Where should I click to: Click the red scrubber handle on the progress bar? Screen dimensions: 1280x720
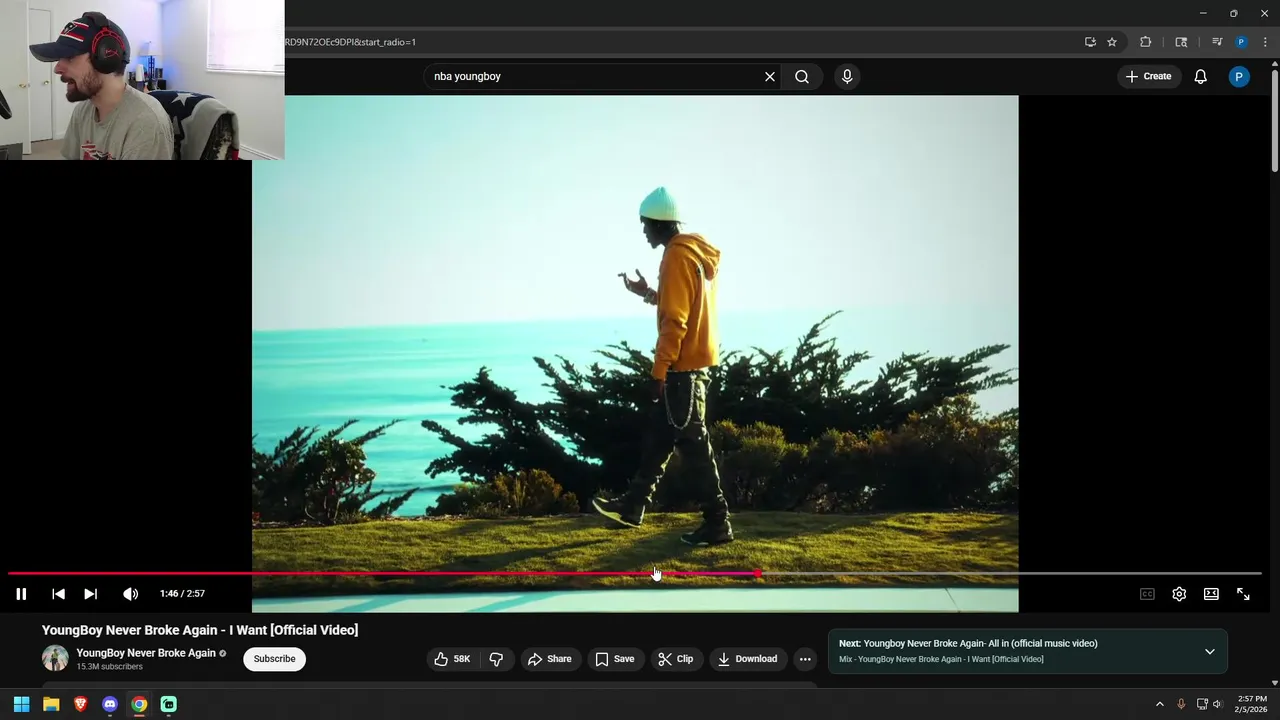(x=758, y=574)
